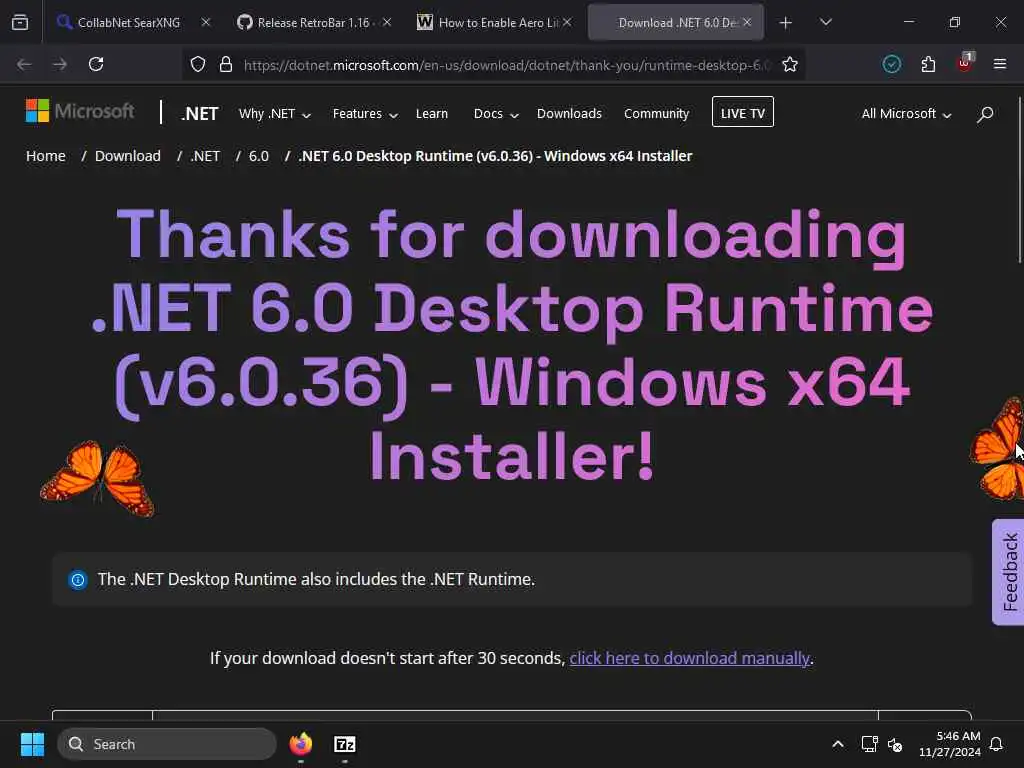Open the network status tray icon

tap(869, 744)
